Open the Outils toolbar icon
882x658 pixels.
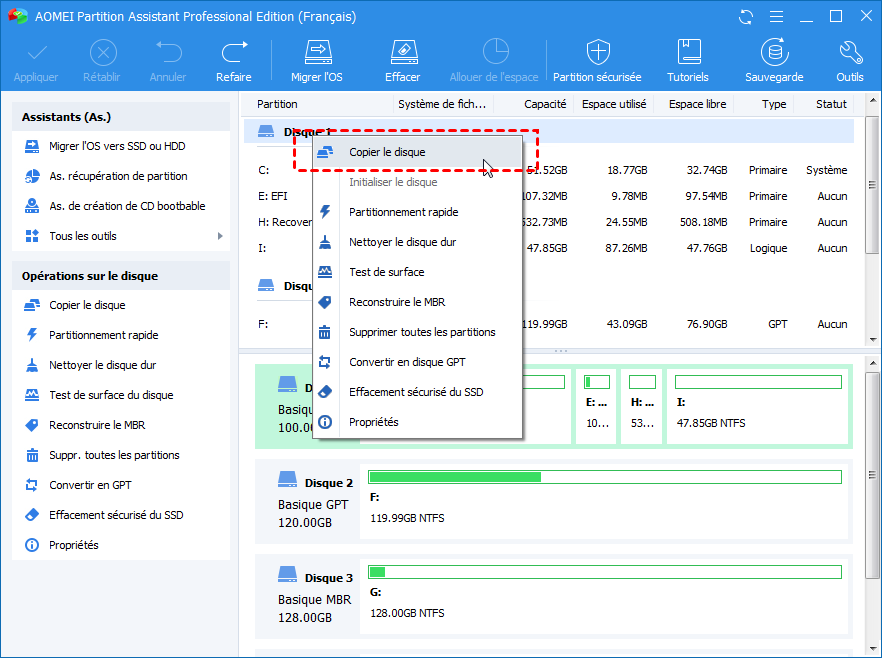click(x=850, y=52)
